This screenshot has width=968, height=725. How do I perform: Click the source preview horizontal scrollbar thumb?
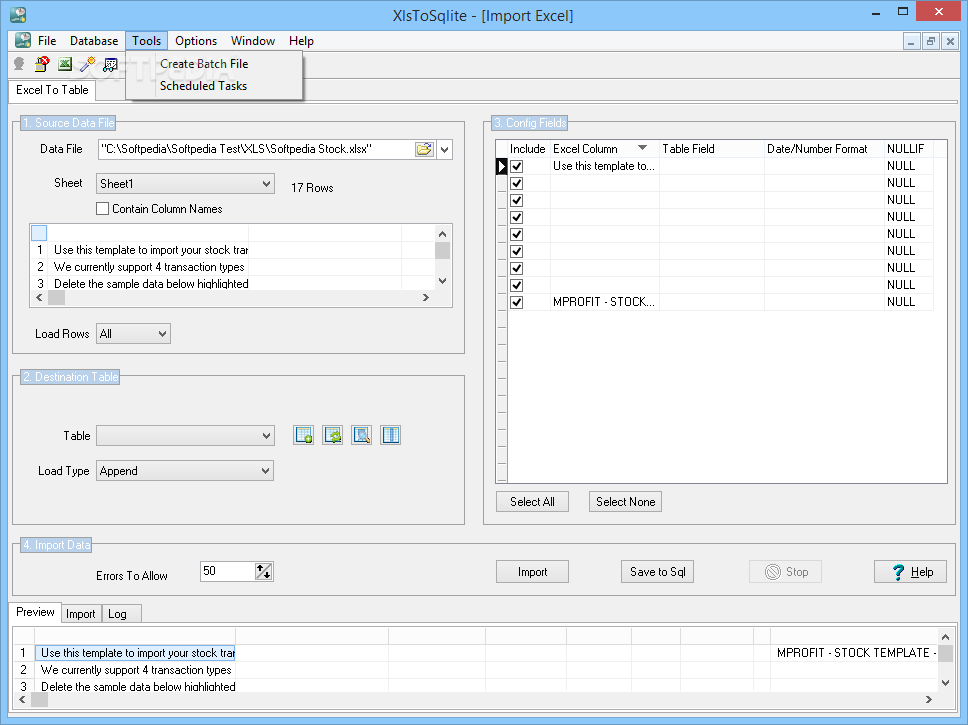click(56, 298)
